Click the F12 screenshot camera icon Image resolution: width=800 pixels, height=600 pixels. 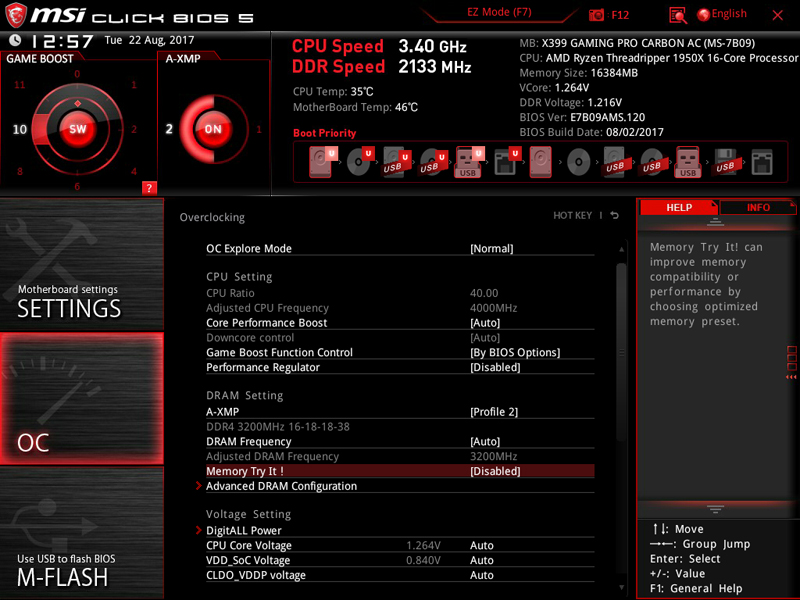pos(596,15)
